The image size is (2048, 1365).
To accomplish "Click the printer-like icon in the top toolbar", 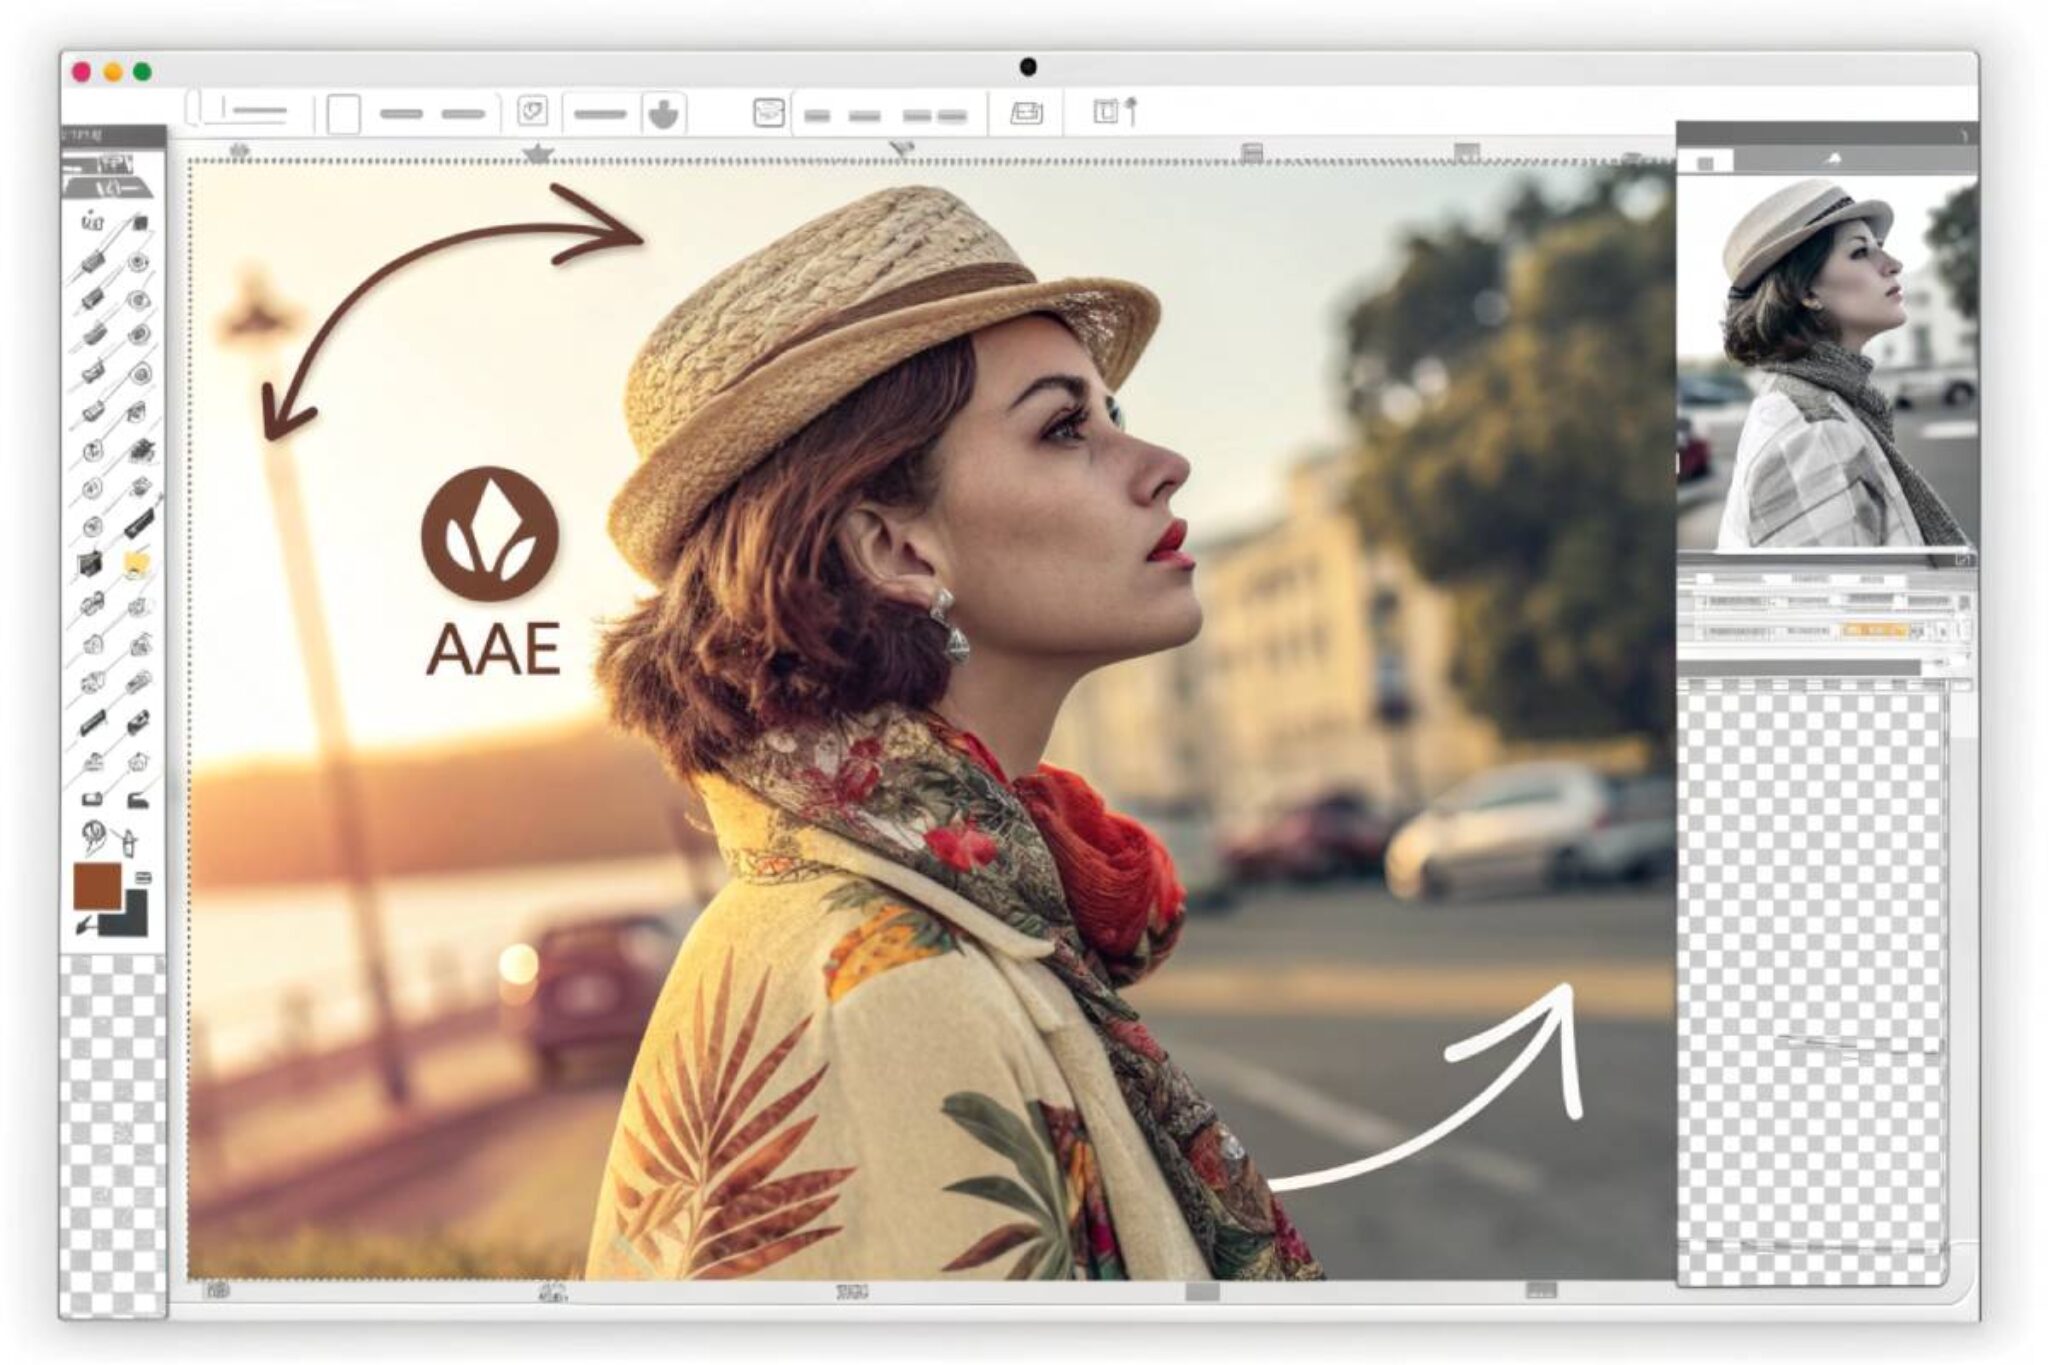I will pos(1026,113).
